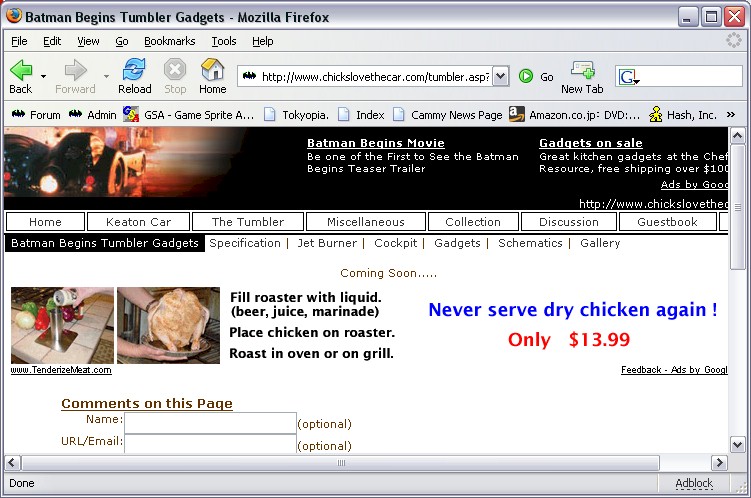Click the horizontal scrollbar thumb
Viewport: 751px width, 498px height.
(x=341, y=463)
